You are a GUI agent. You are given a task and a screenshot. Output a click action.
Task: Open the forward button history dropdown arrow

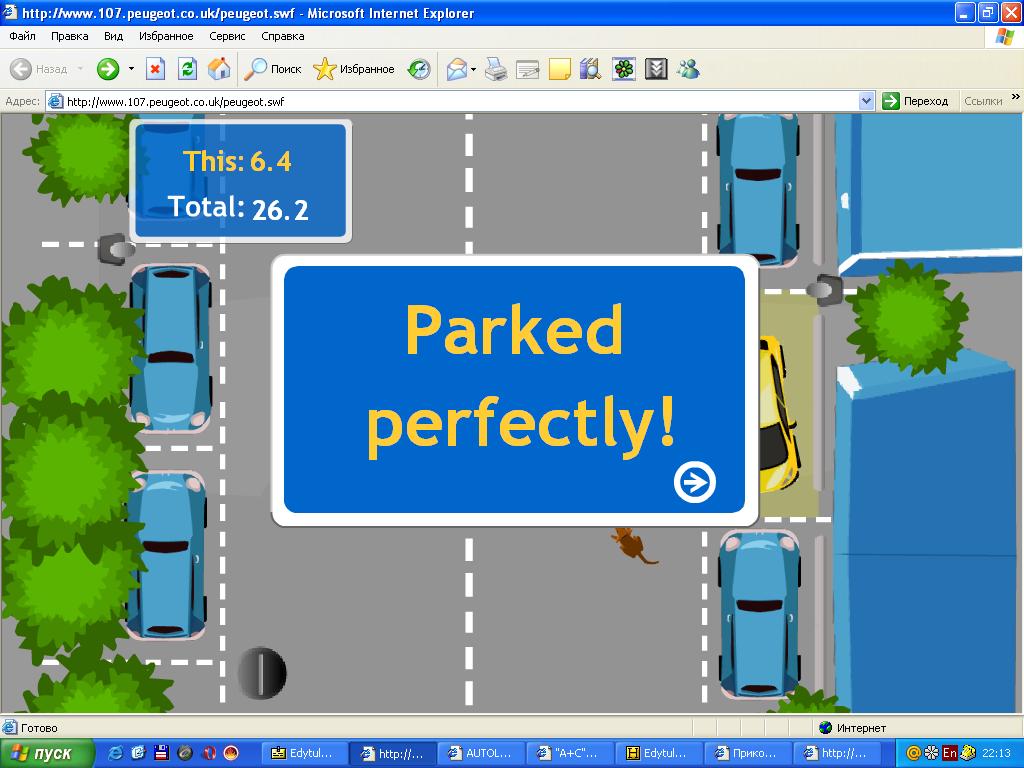tap(131, 69)
